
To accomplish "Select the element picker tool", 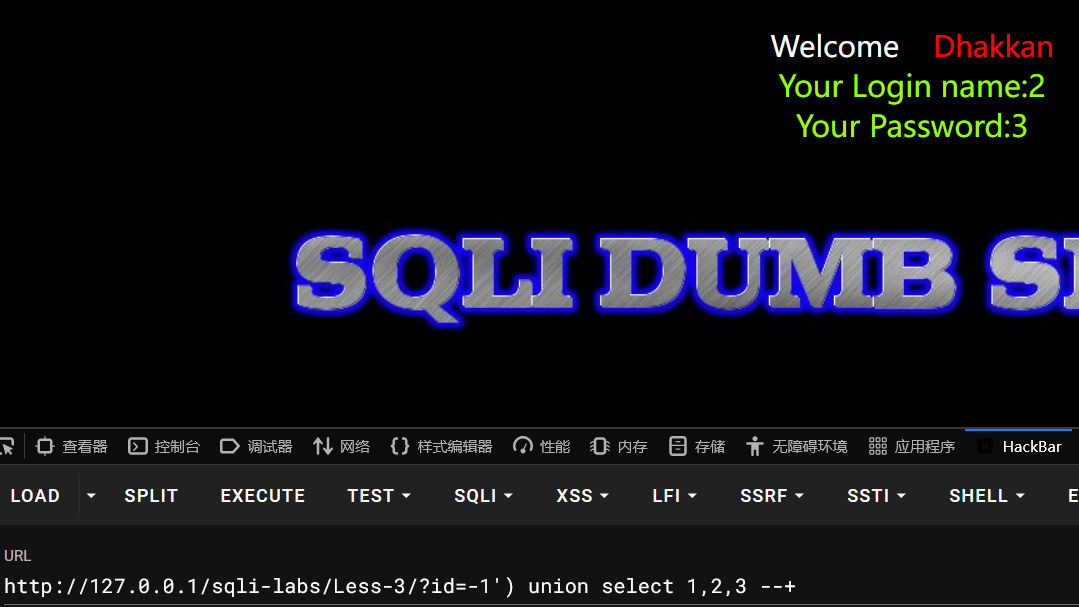I will (x=8, y=446).
